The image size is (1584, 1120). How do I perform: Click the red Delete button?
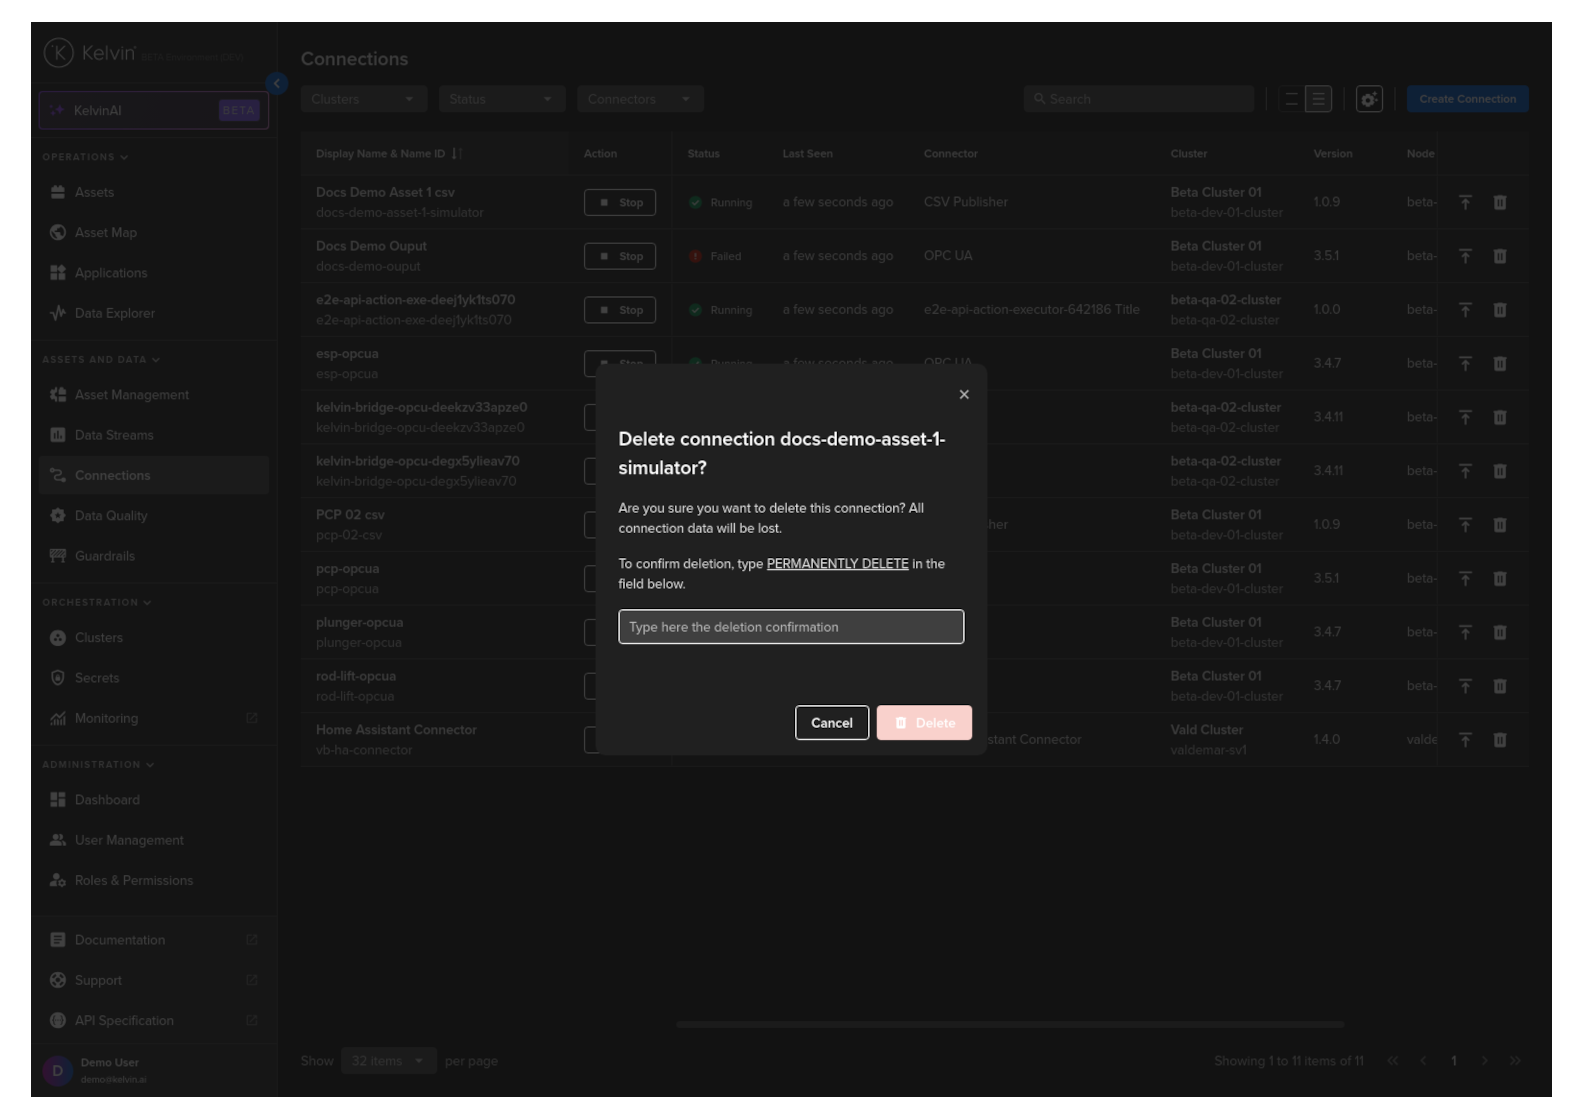point(924,723)
